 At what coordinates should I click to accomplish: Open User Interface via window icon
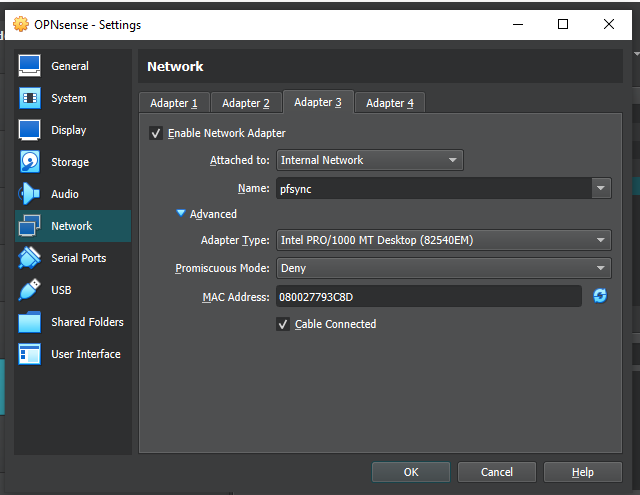tap(29, 354)
